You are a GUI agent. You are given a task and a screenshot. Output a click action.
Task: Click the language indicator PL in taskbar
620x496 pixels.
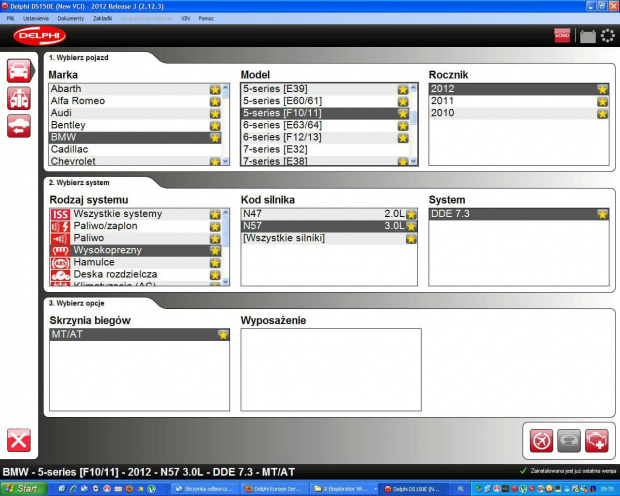461,489
